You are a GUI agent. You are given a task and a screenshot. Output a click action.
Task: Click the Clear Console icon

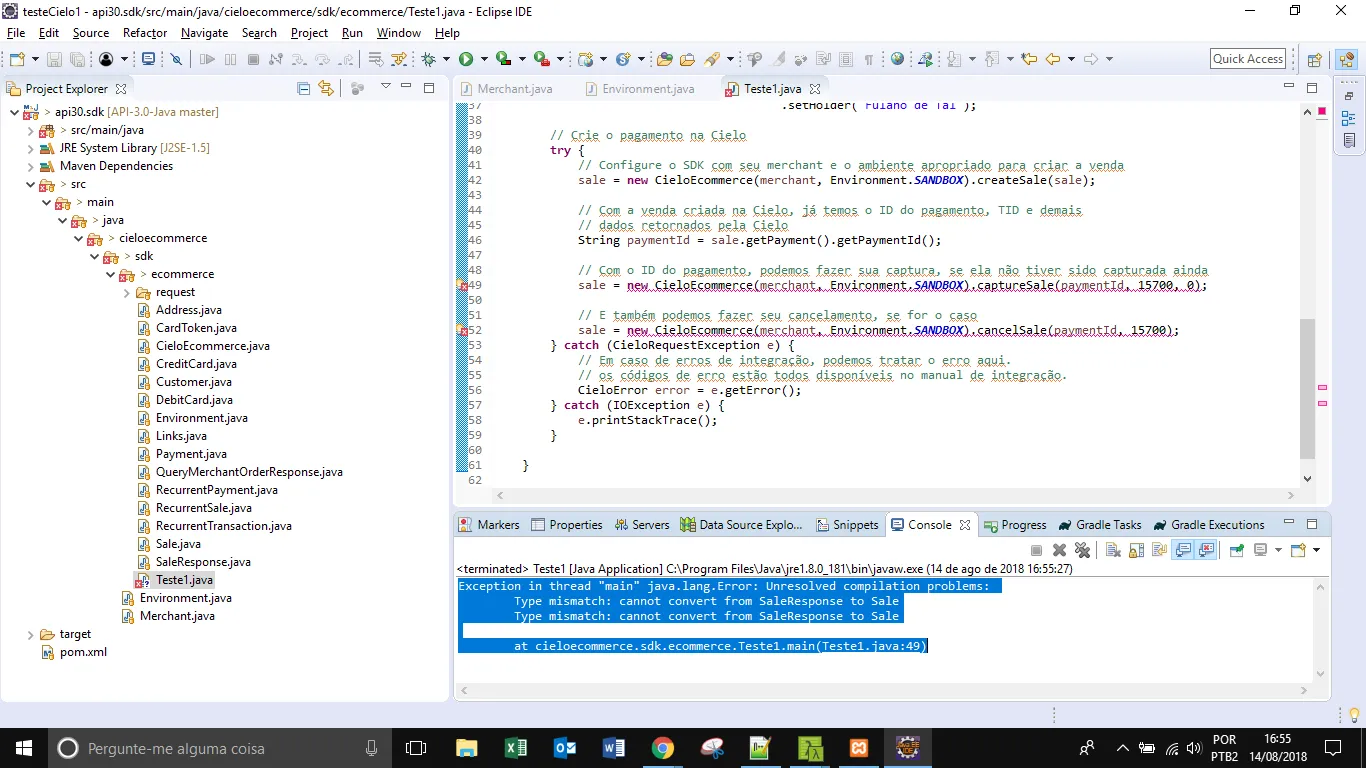pos(1113,550)
